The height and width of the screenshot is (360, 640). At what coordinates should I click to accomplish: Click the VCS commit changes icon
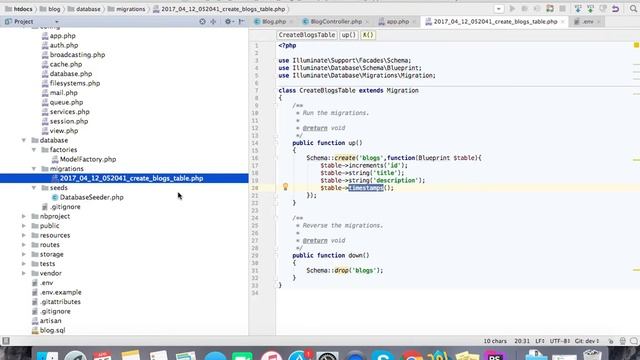pyautogui.click(x=591, y=9)
